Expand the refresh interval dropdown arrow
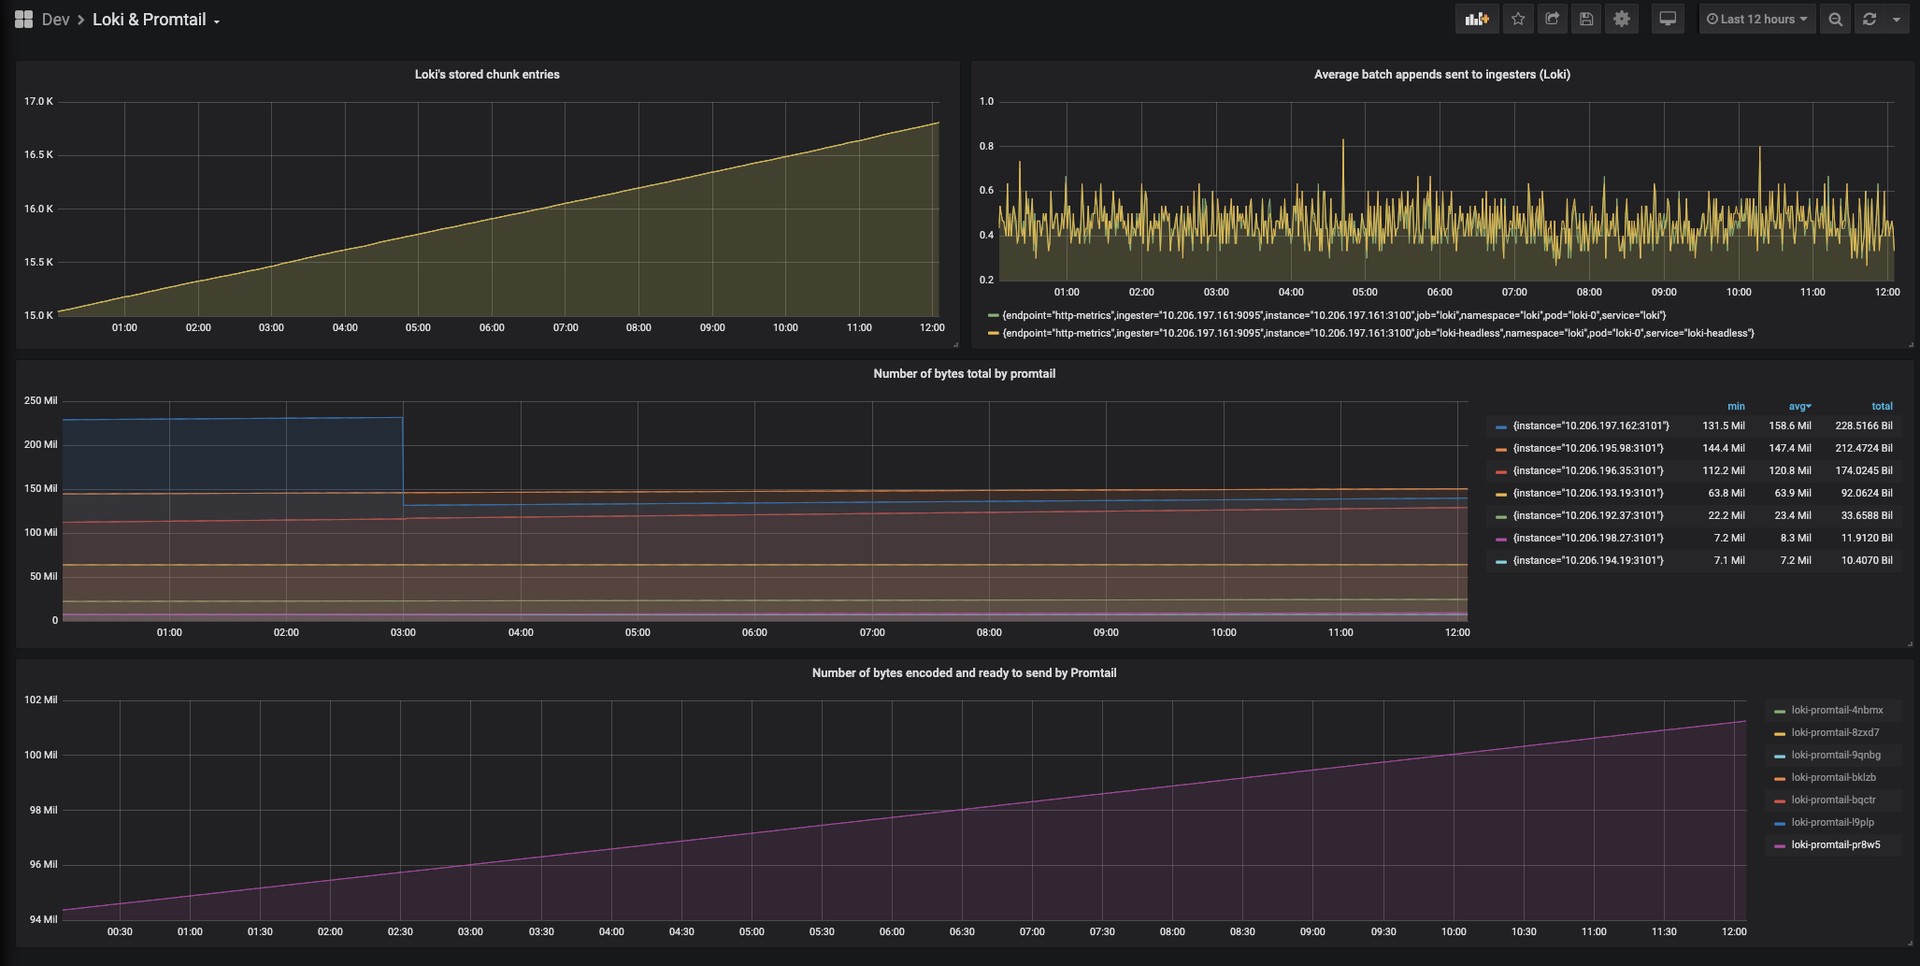 1896,19
